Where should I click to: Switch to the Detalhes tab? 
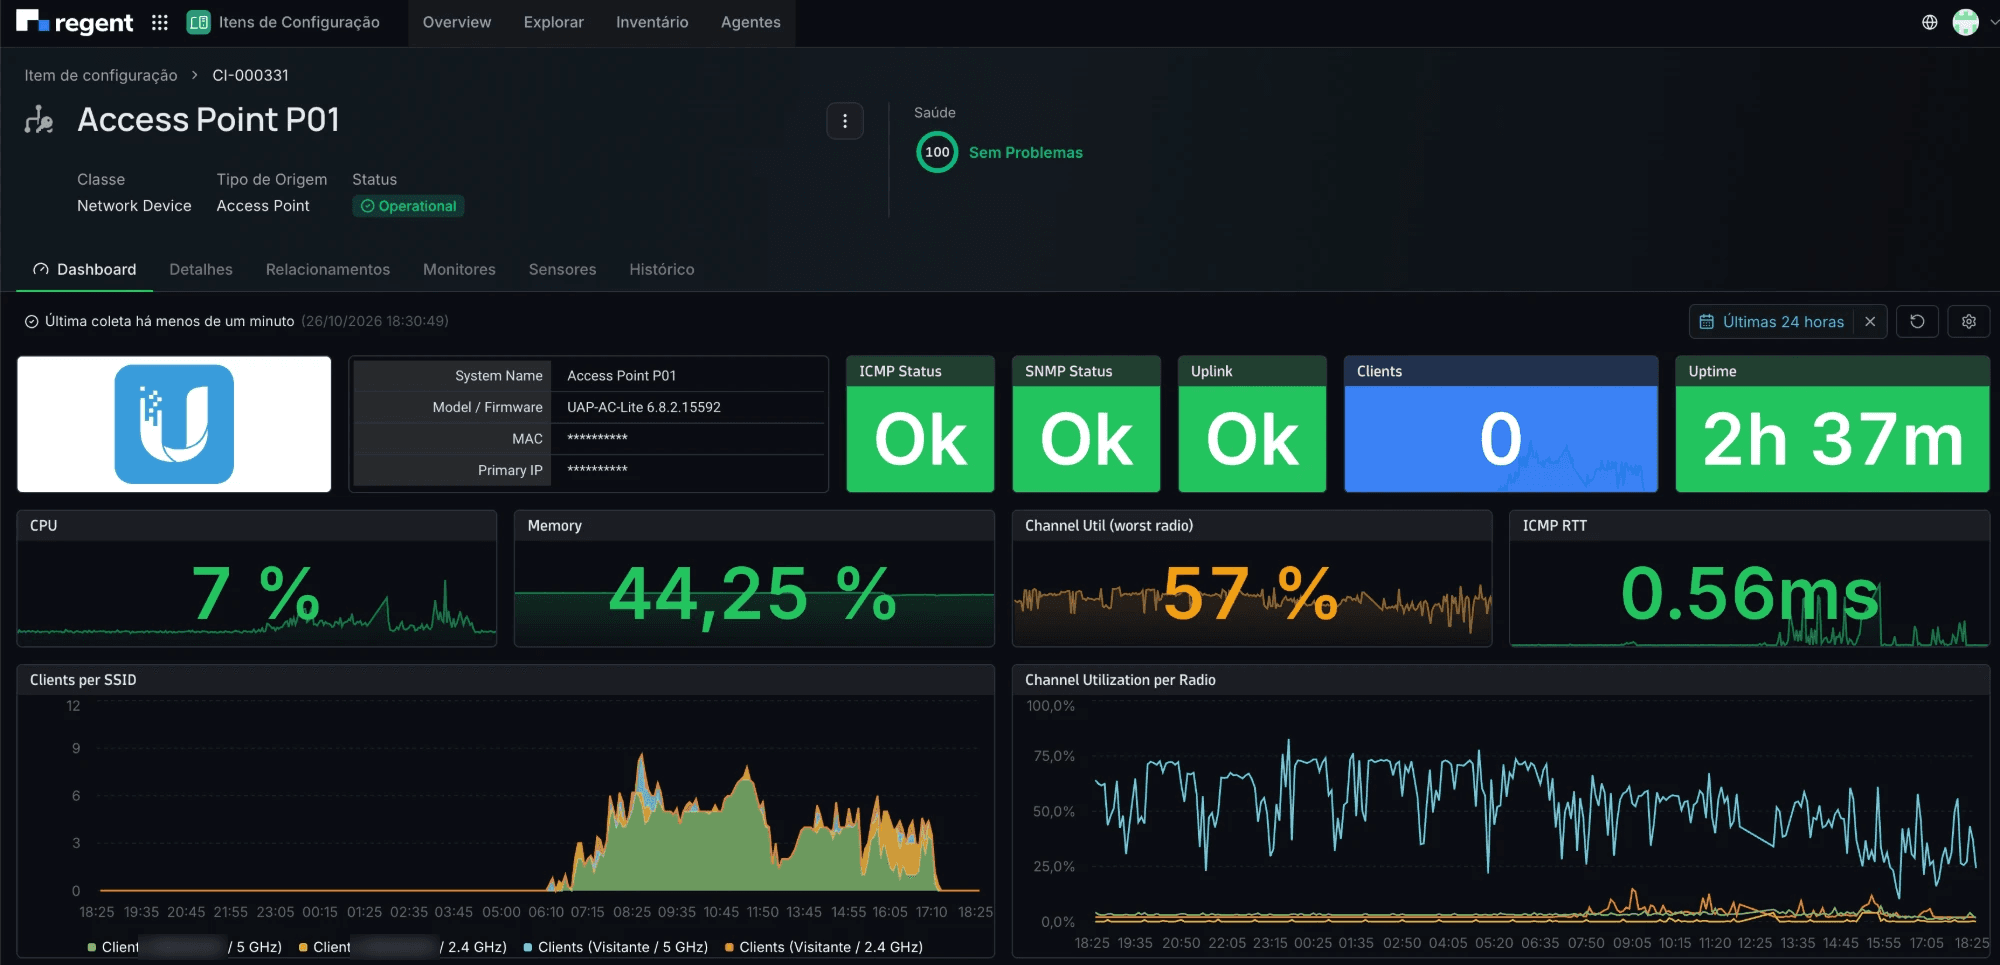[201, 270]
